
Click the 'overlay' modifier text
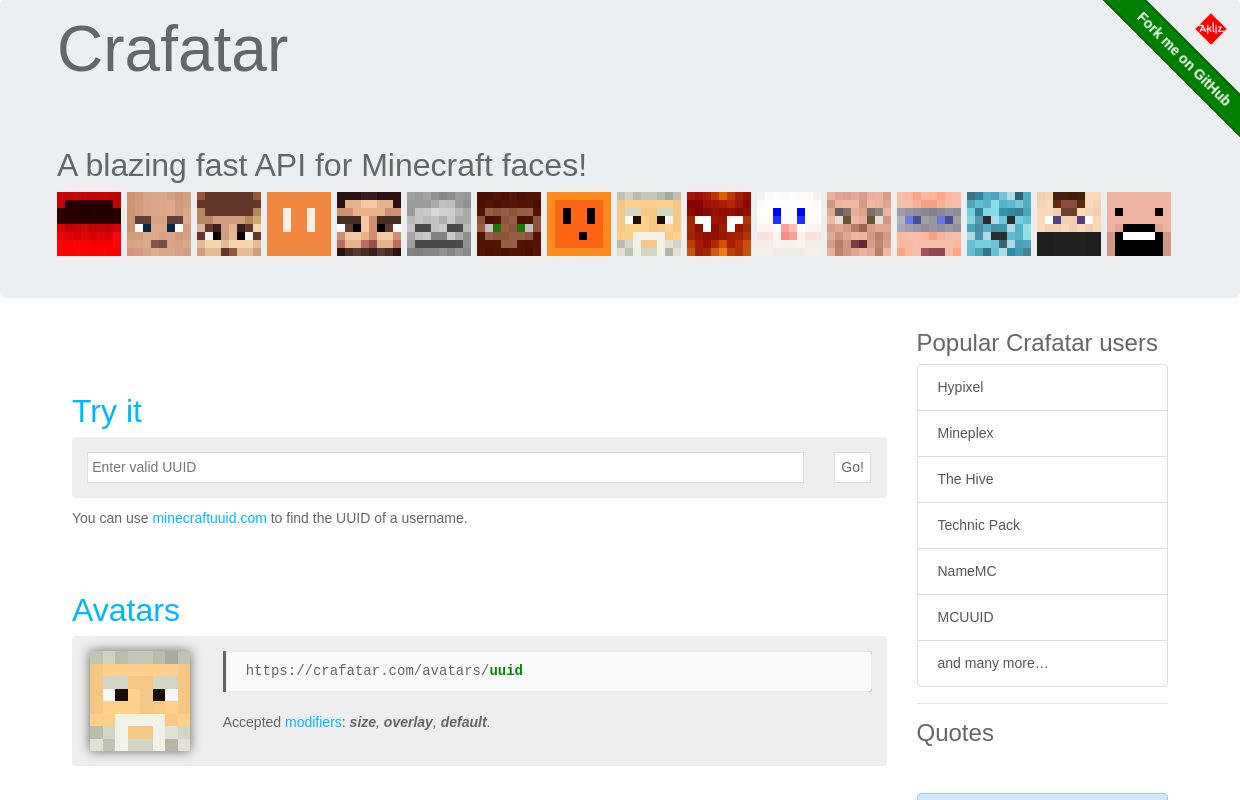click(x=408, y=722)
